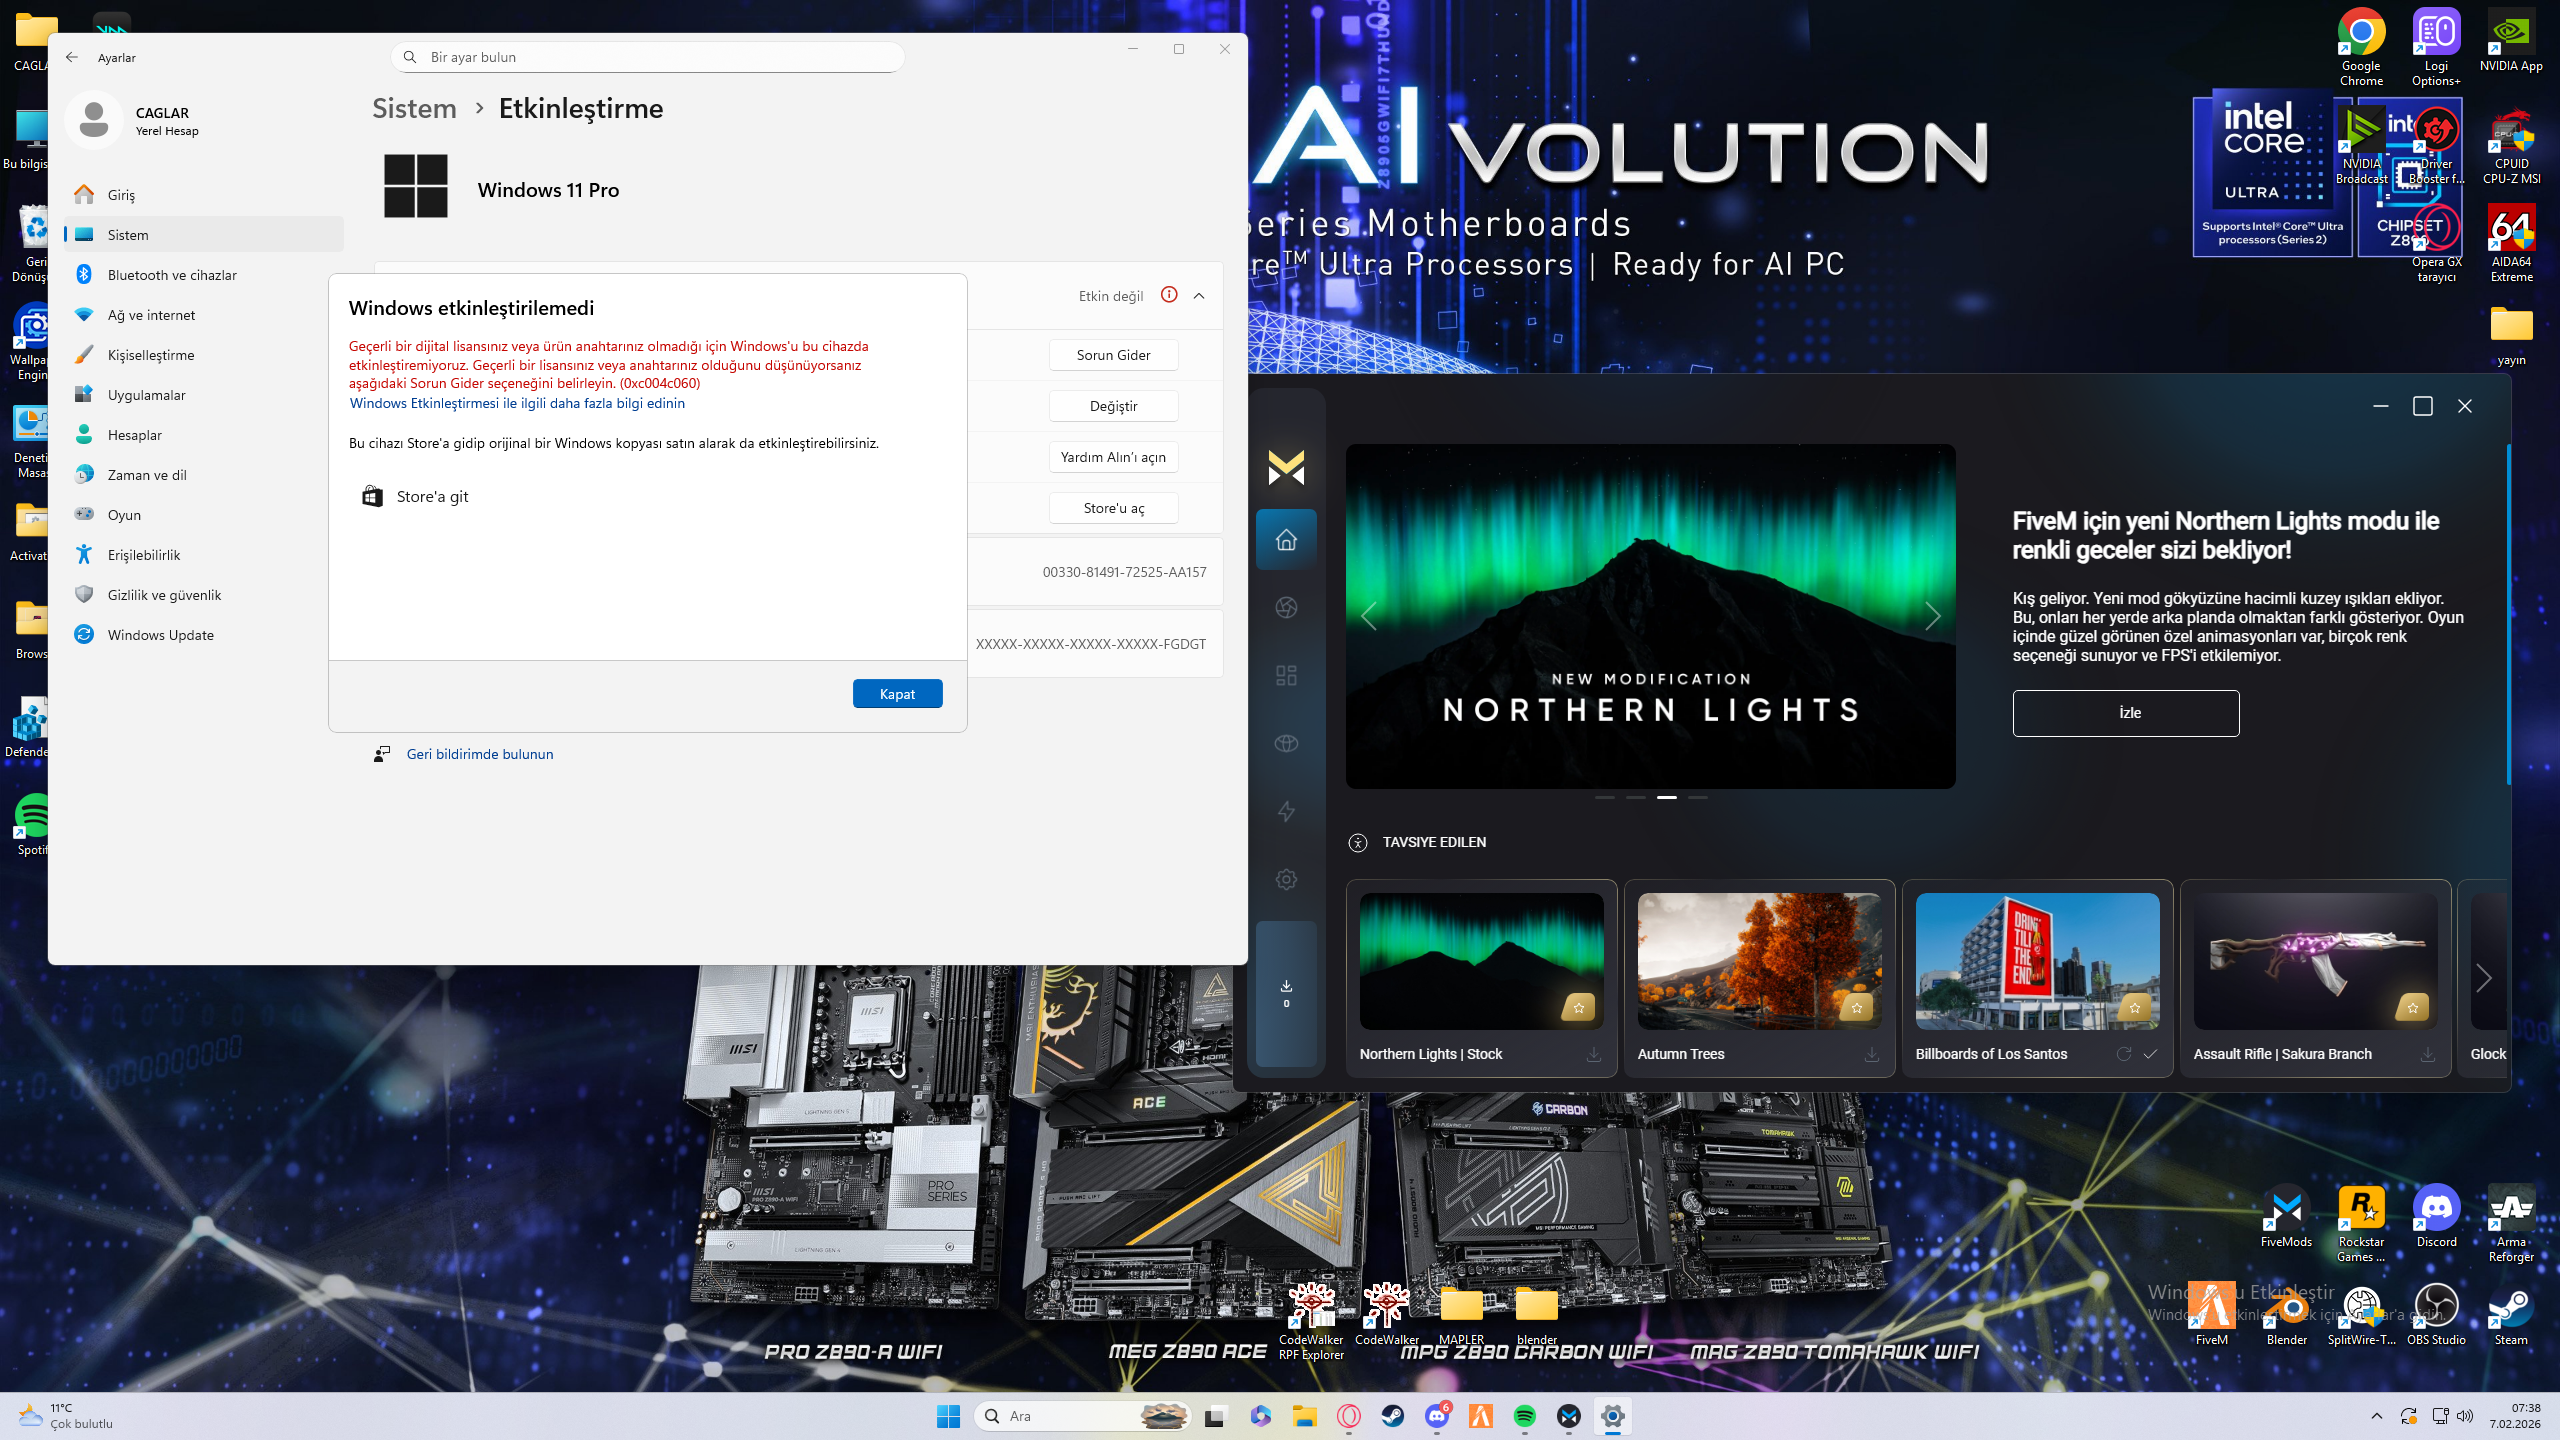The height and width of the screenshot is (1440, 2560).
Task: Show next slide in FiveMods banner
Action: 1932,616
